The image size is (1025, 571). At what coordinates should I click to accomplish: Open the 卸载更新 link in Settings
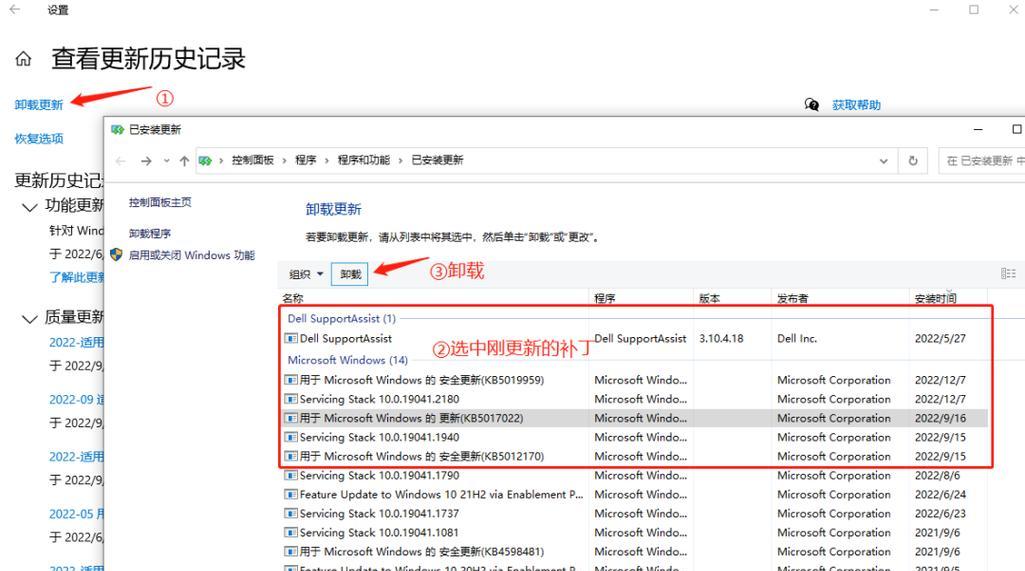(39, 105)
